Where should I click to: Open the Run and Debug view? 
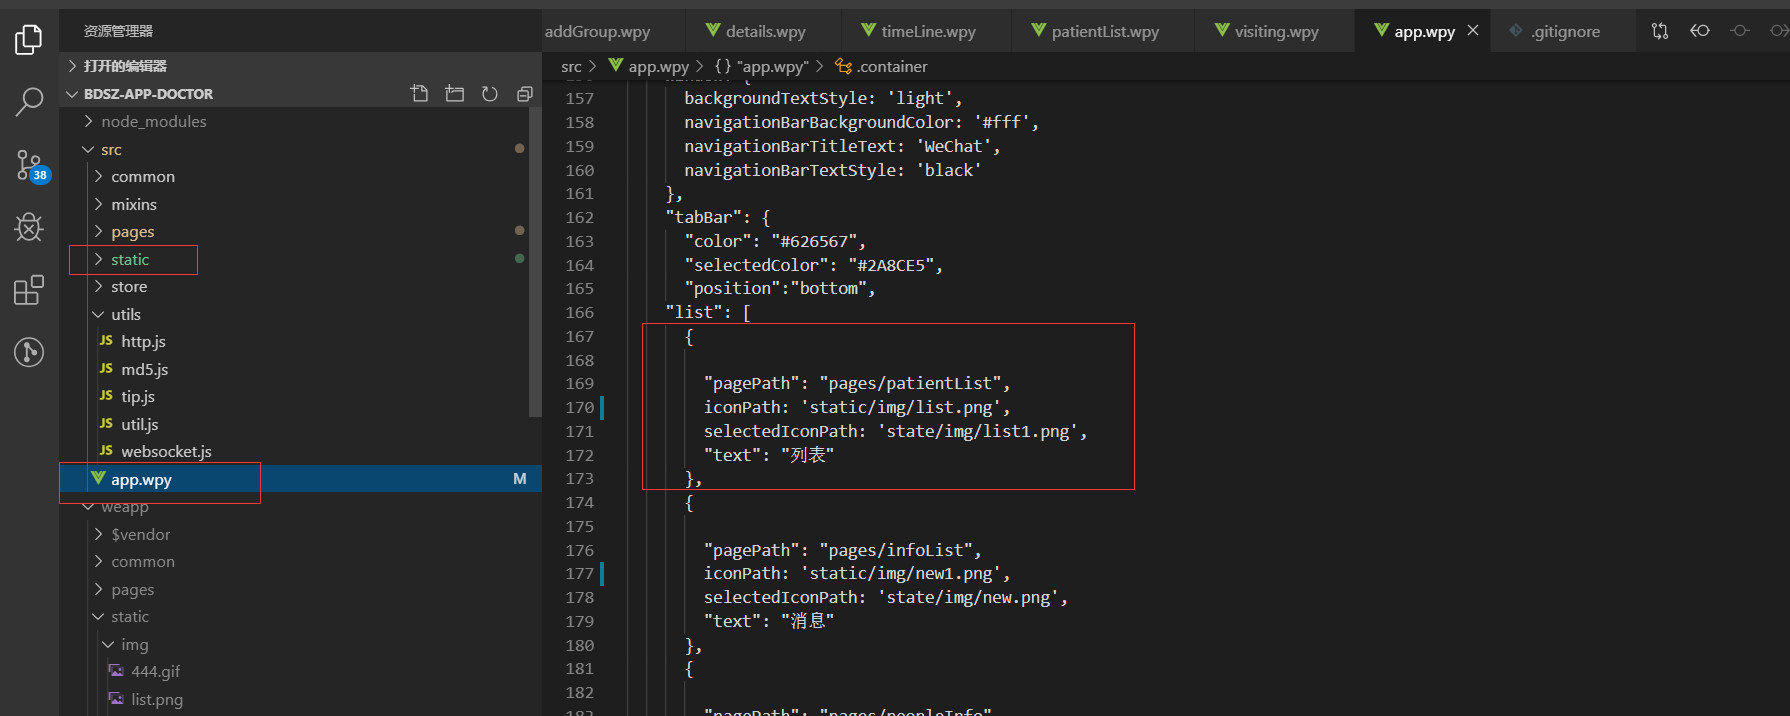click(x=29, y=227)
